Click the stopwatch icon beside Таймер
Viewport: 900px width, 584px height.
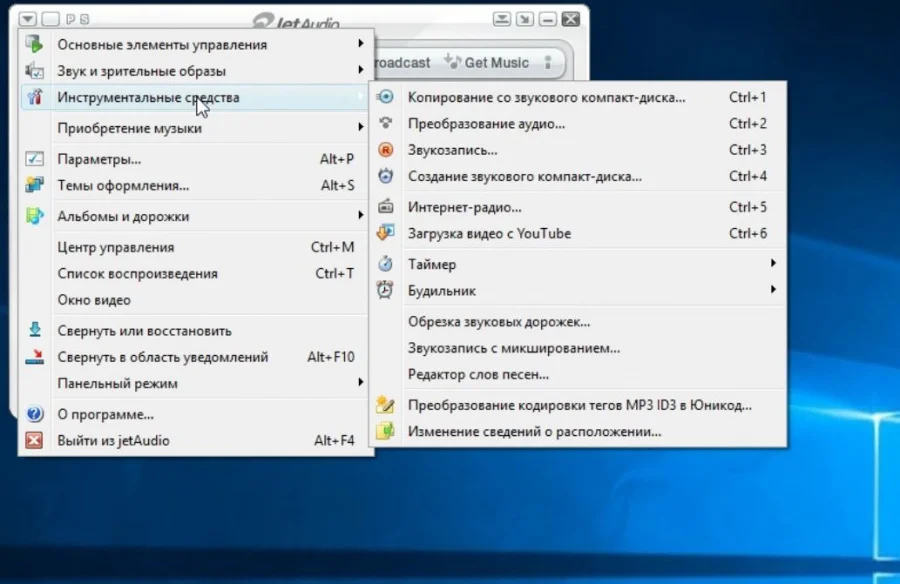(385, 264)
